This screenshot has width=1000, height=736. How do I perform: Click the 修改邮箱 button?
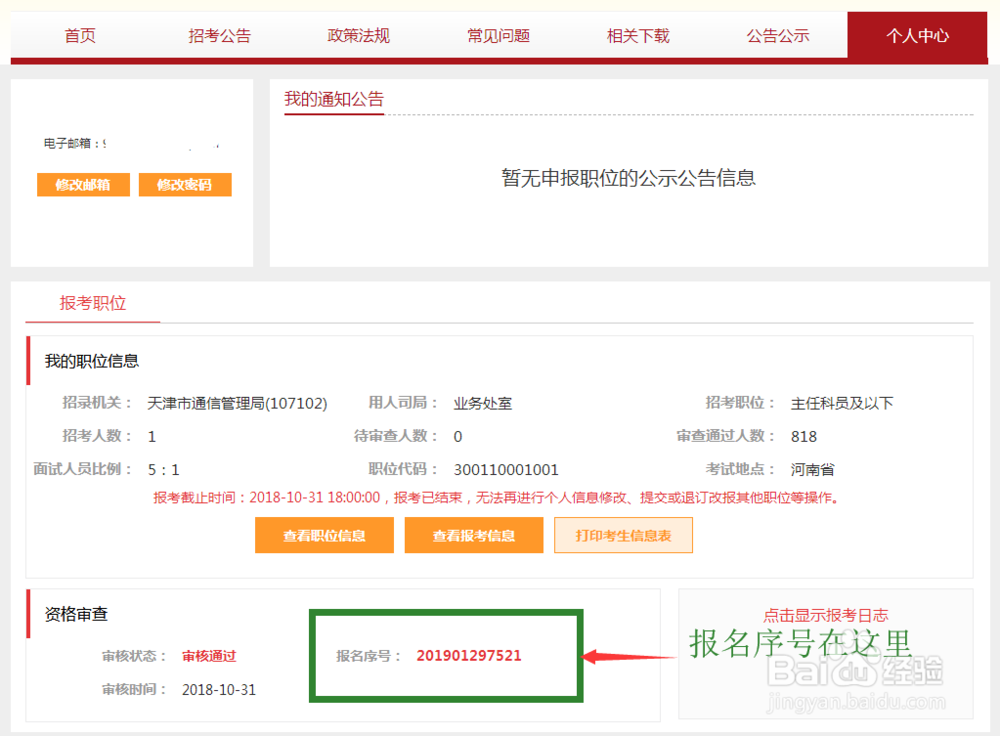pos(82,184)
